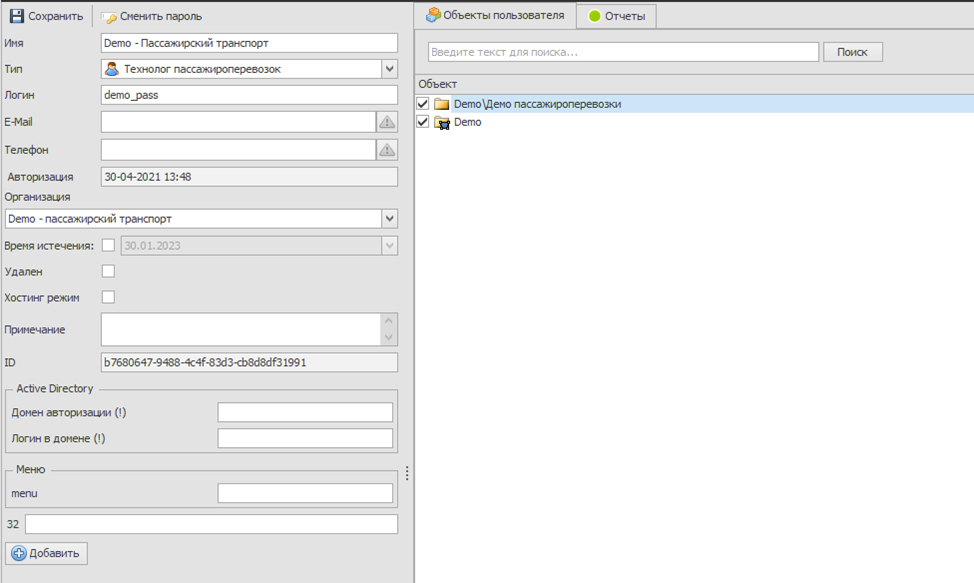Select the Объекты пользователя tab
Screen dimensions: 974x583
coord(495,15)
